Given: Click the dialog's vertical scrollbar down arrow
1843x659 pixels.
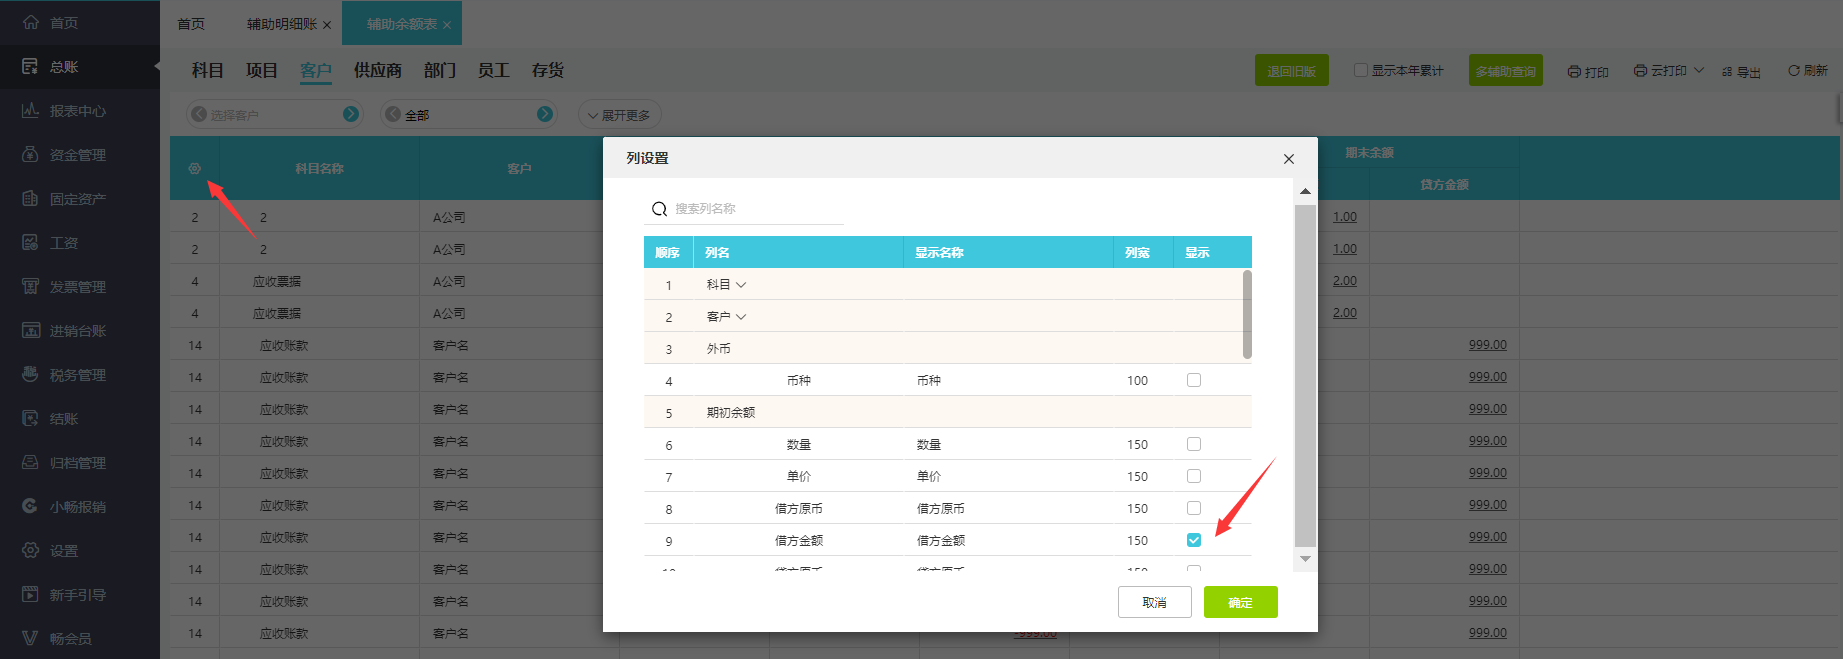Looking at the screenshot, I should 1305,559.
